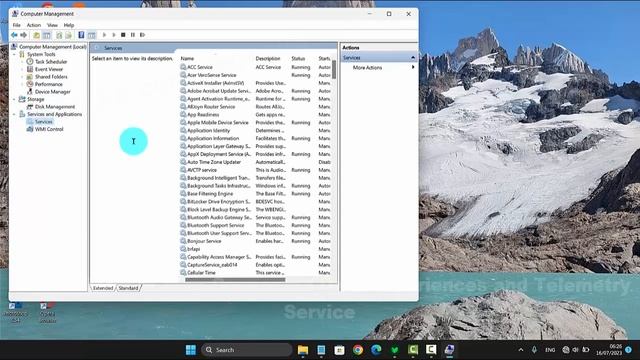Click the Restart Service toolbar icon

[142, 35]
